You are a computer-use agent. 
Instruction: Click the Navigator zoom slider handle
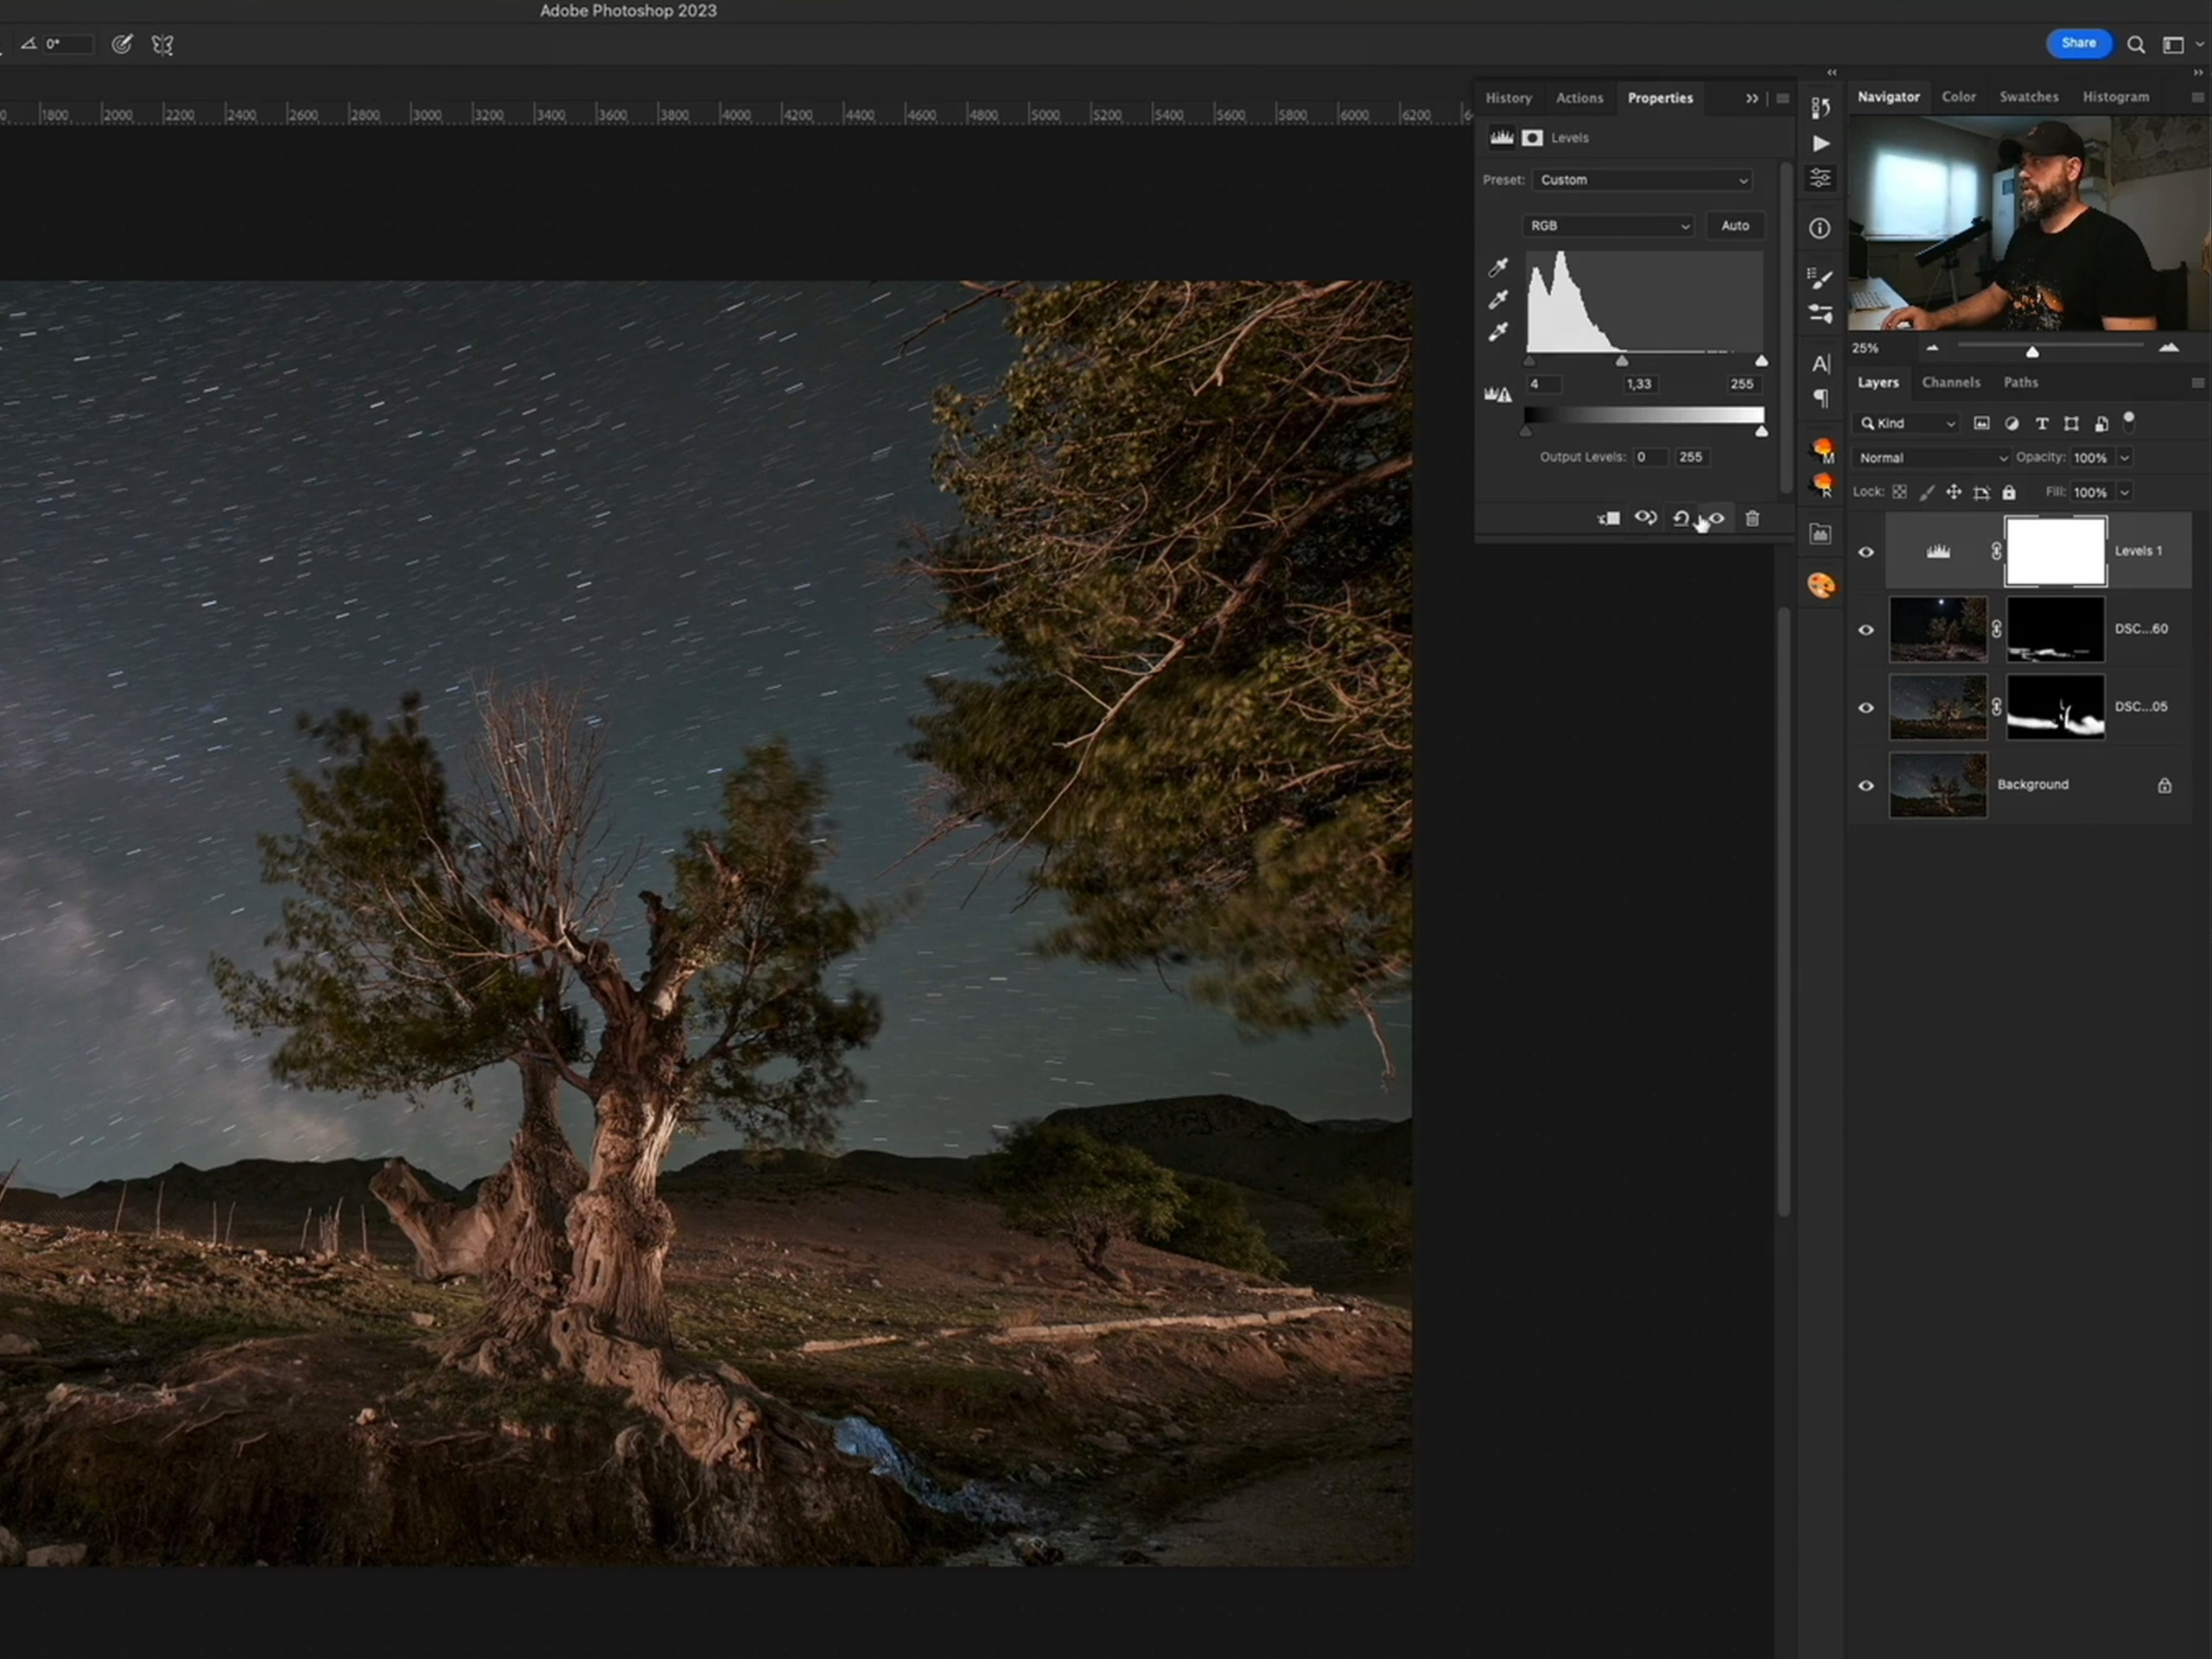point(2031,351)
